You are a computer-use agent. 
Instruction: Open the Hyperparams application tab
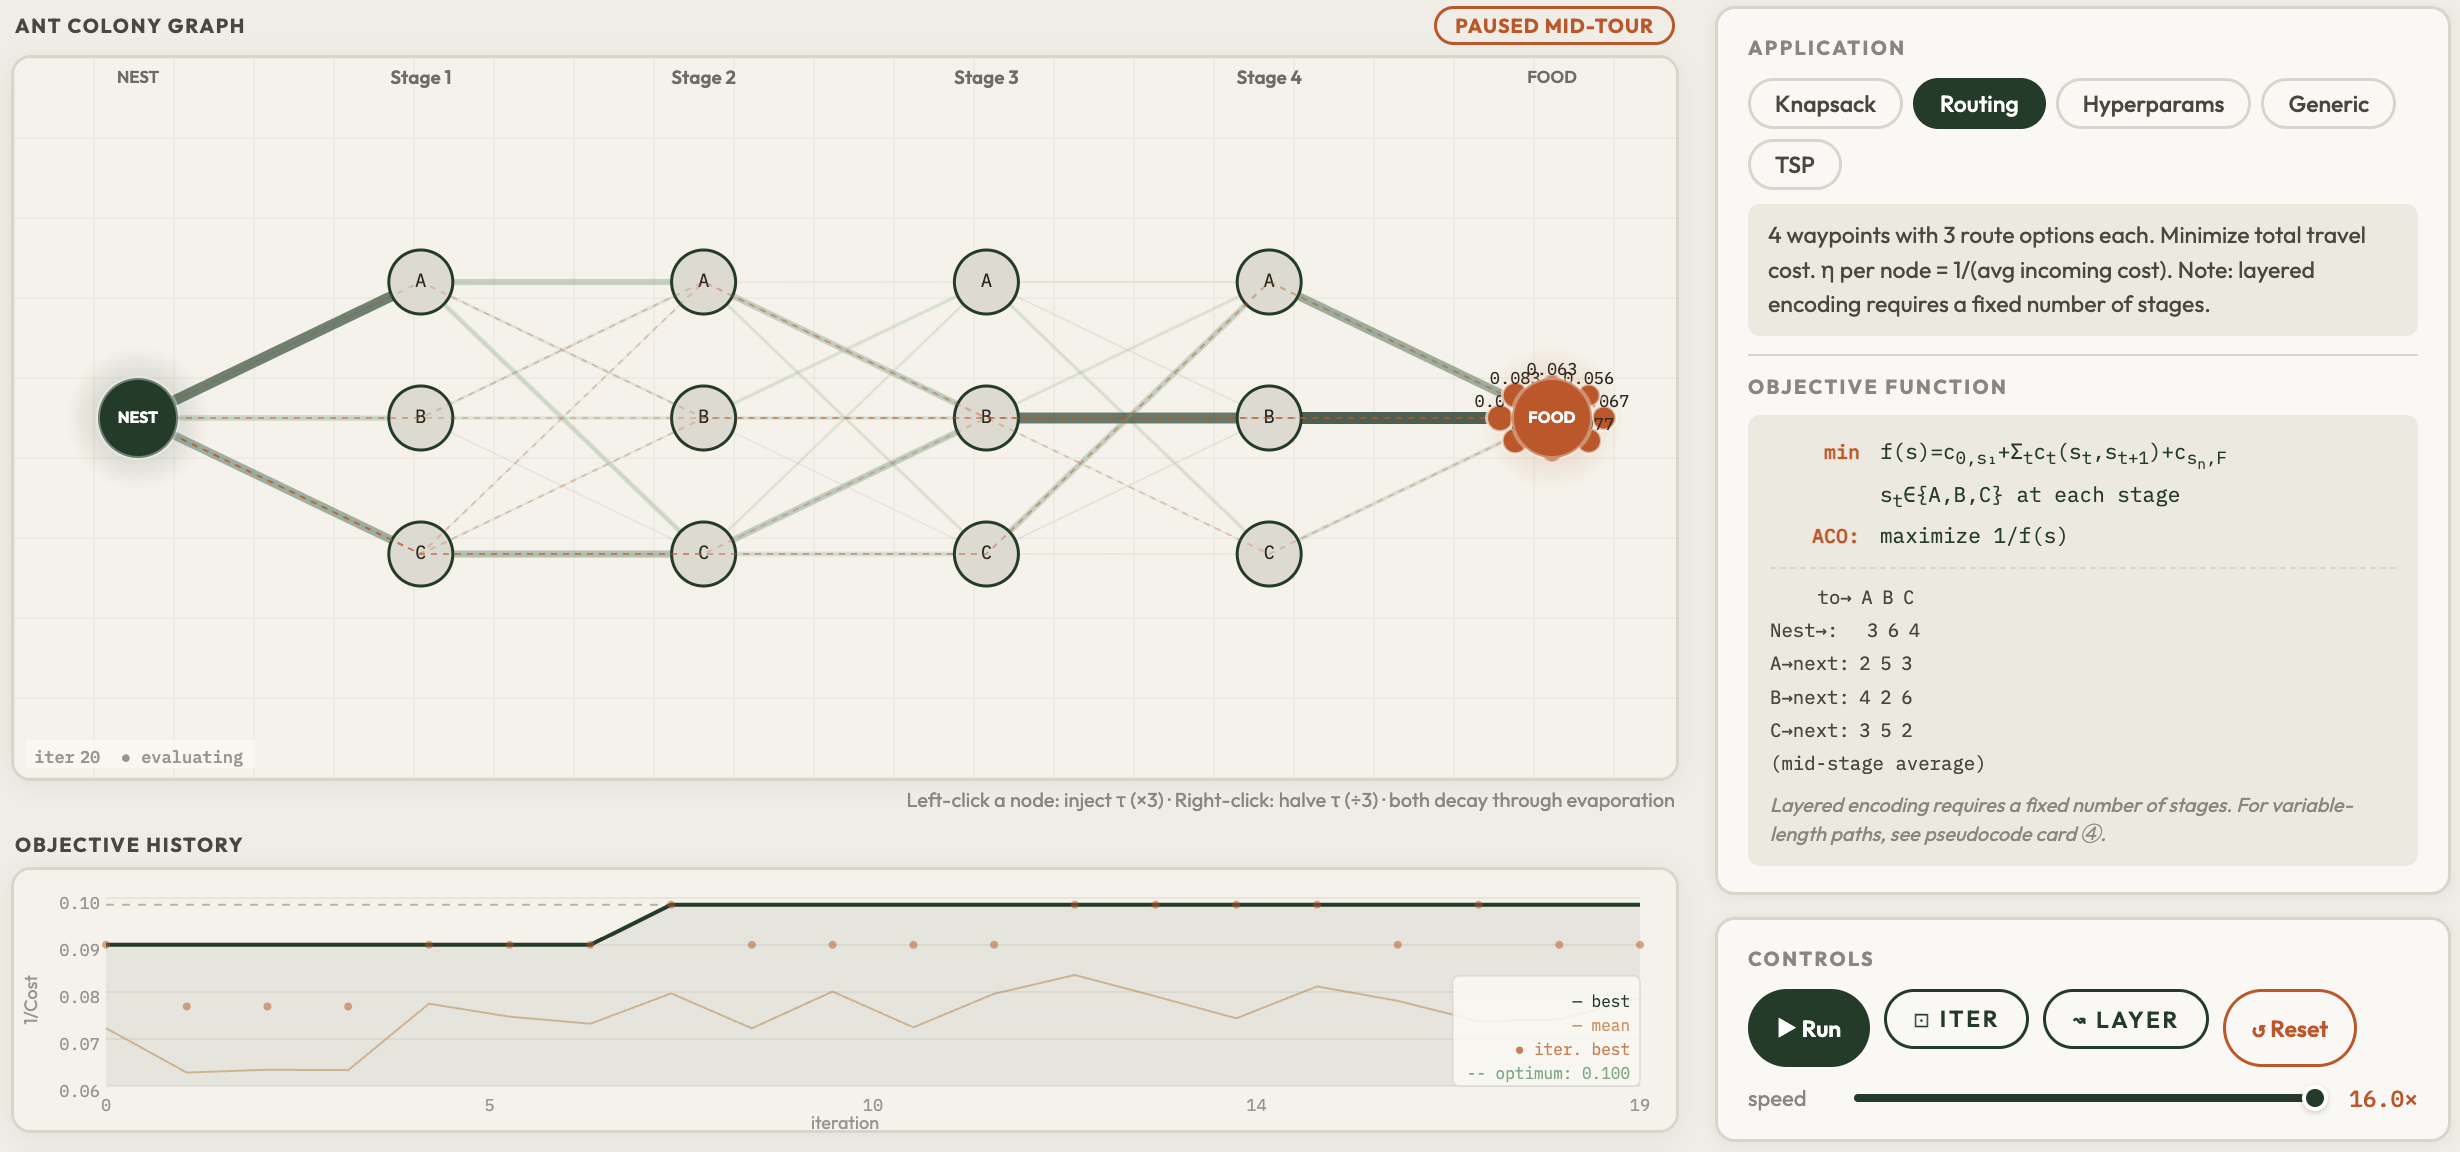tap(2152, 103)
